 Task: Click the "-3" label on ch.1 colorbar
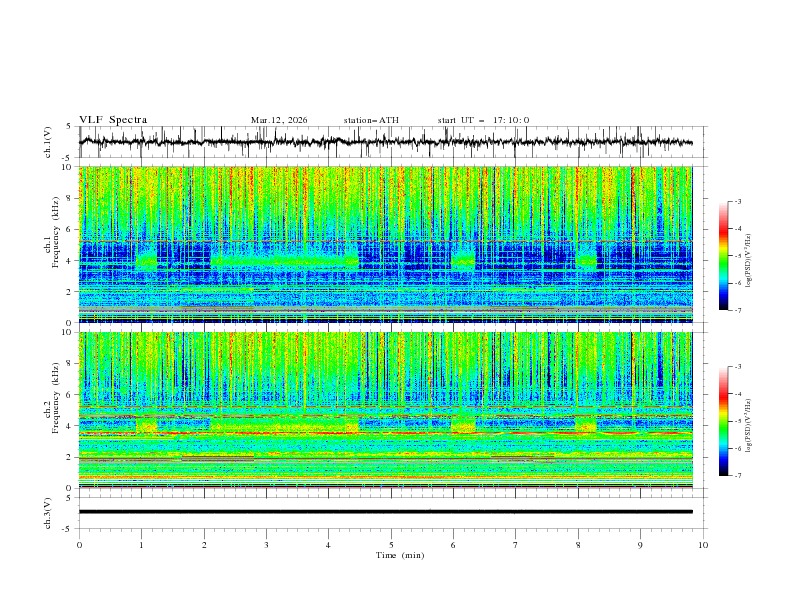(737, 201)
